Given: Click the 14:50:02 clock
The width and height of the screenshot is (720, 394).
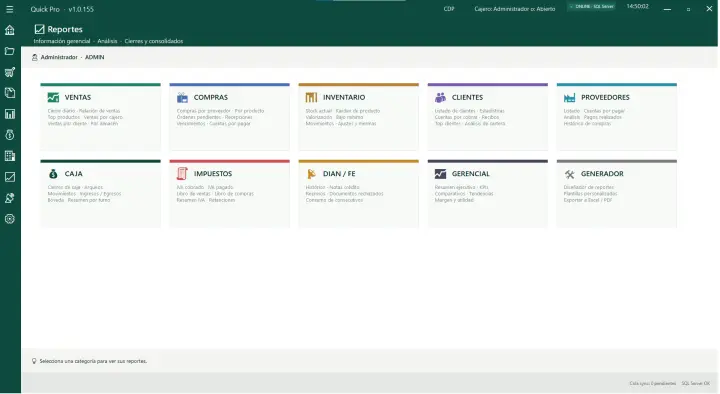Looking at the screenshot, I should 638,6.
